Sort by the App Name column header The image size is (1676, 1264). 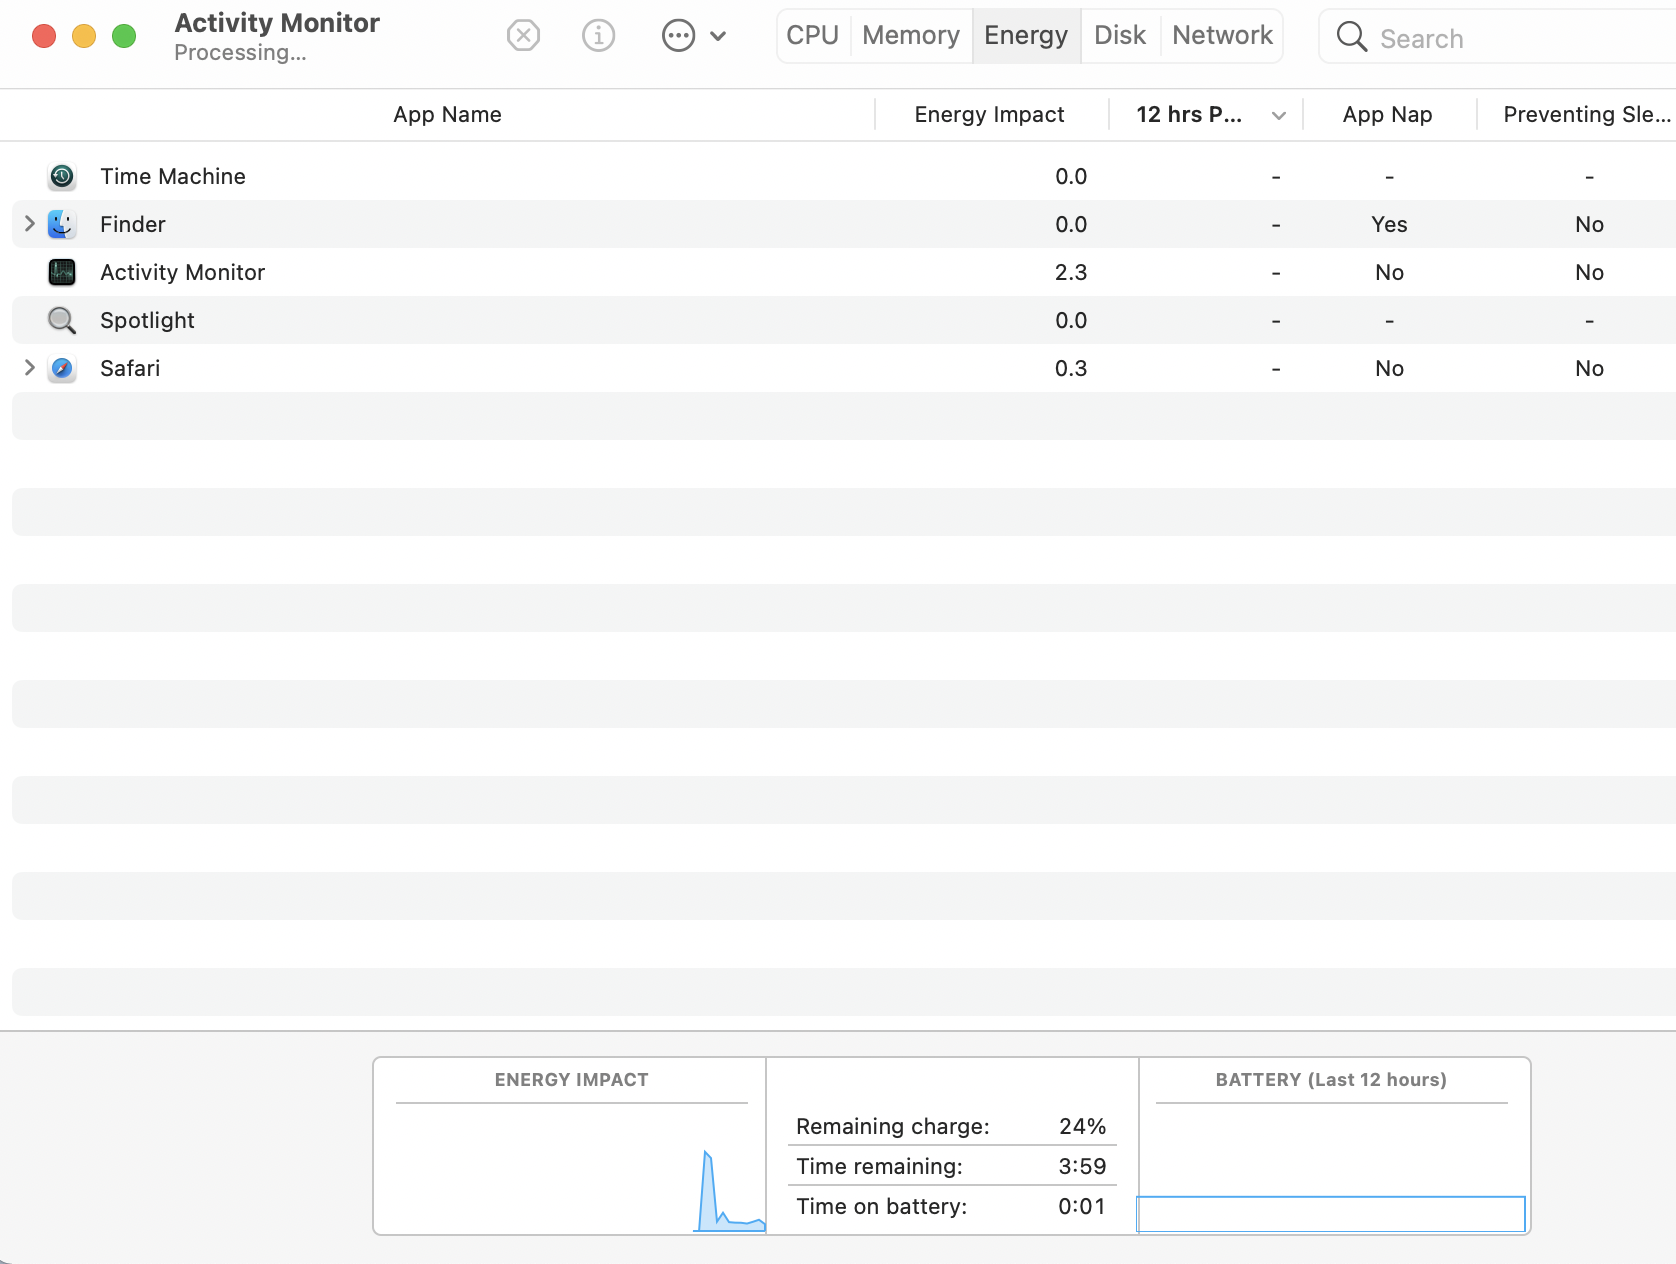tap(447, 115)
